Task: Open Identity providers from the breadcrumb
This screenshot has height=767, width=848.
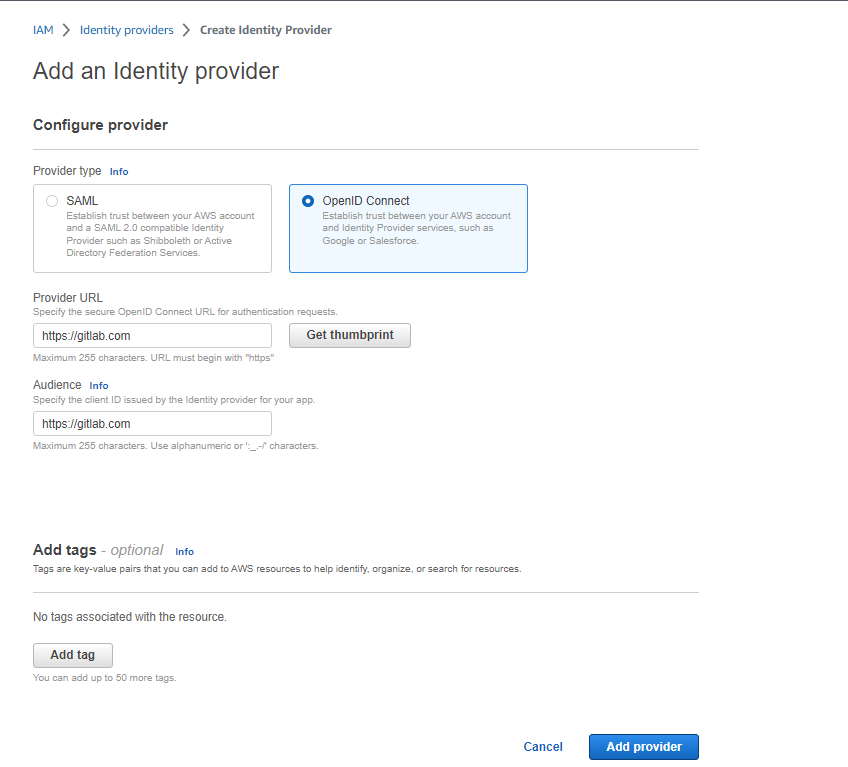Action: coord(127,30)
